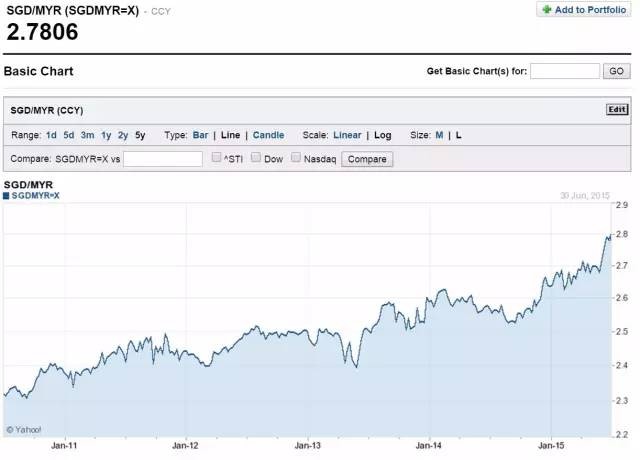Select the 5d range option
The height and width of the screenshot is (460, 640).
pos(69,135)
